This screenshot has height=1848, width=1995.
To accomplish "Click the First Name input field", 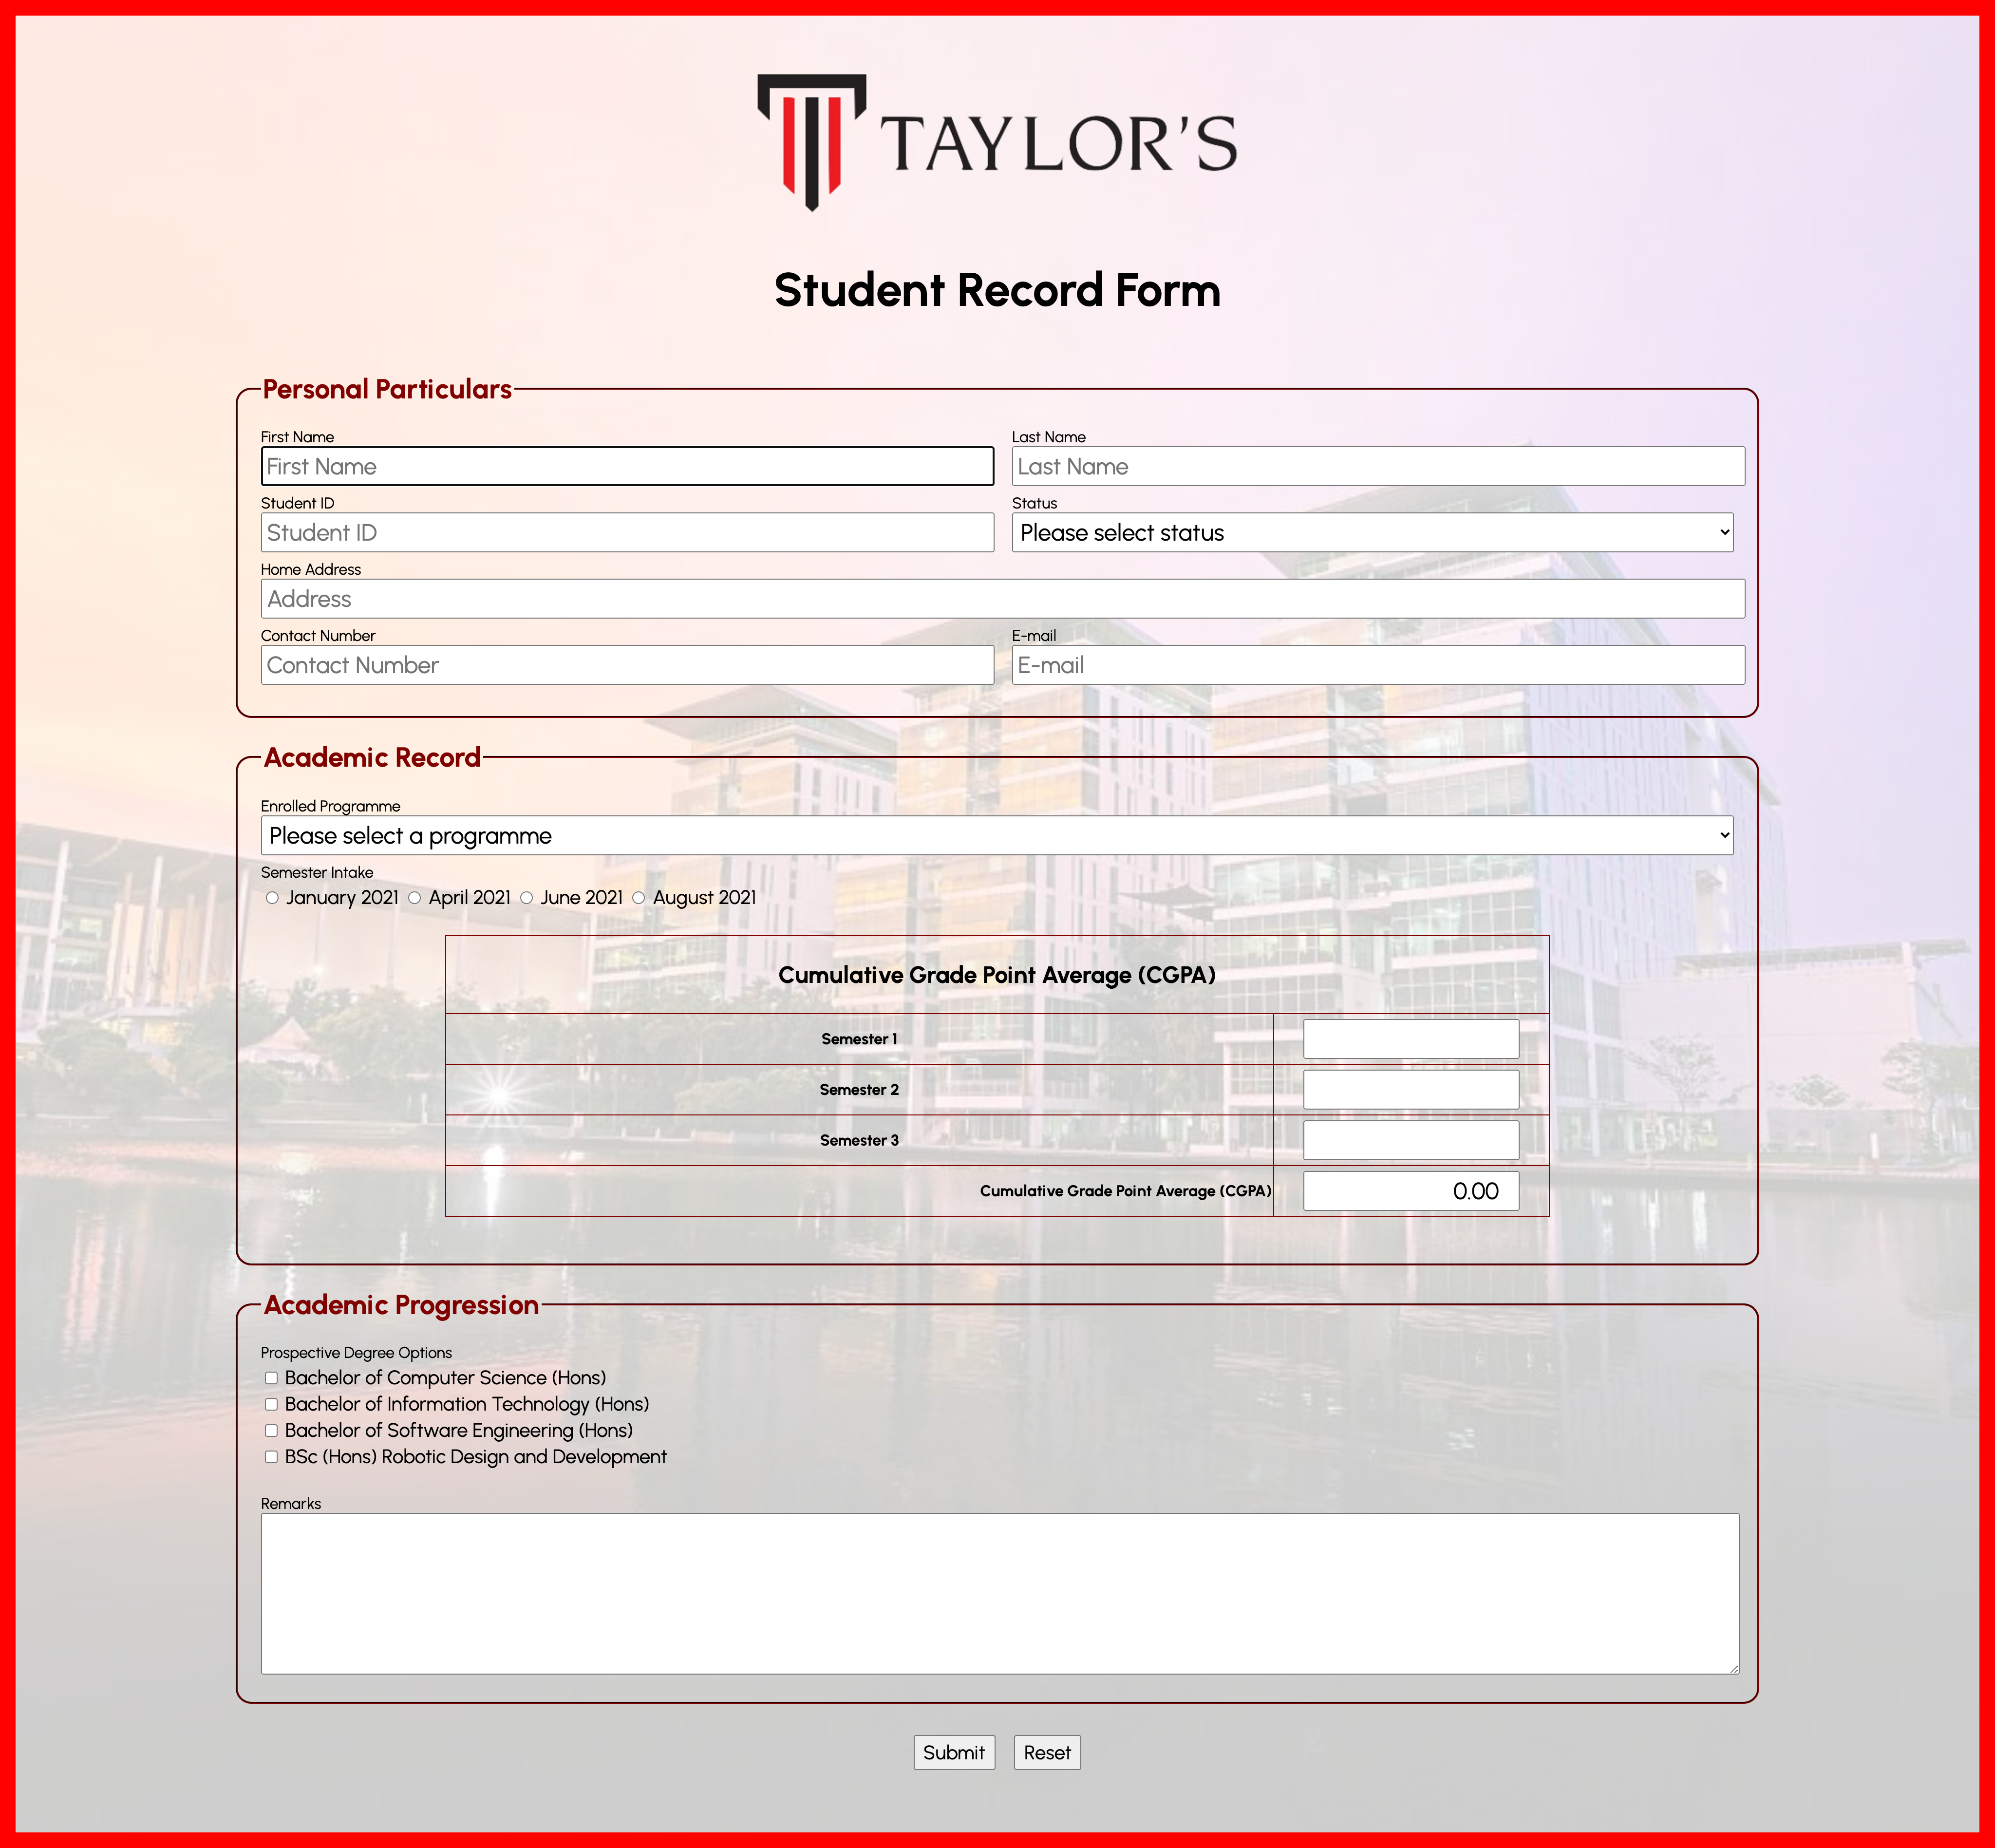I will coord(626,466).
